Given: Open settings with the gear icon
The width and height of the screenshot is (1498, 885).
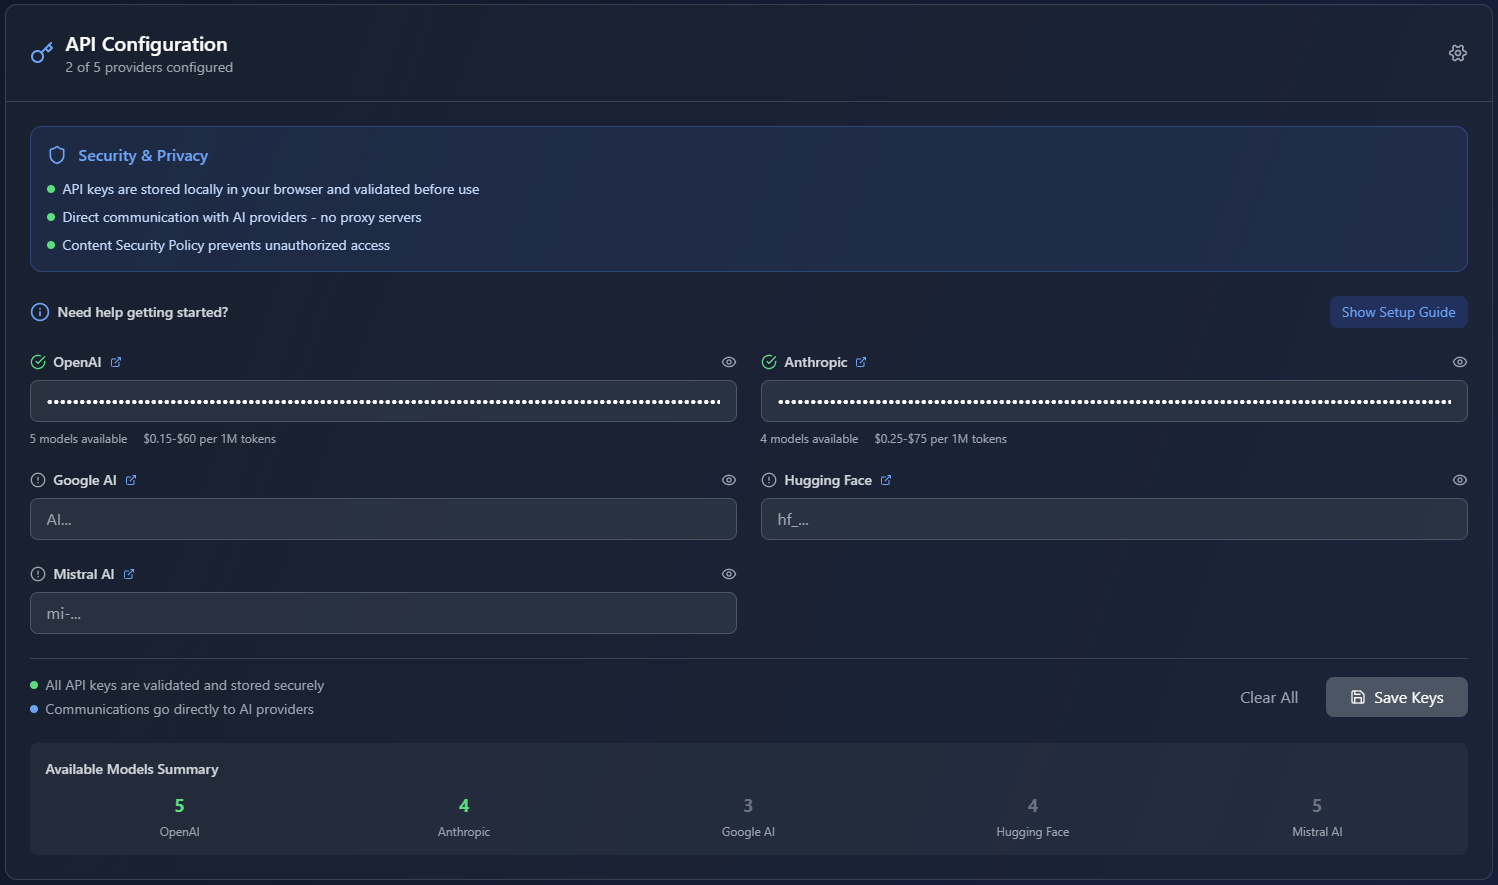Looking at the screenshot, I should pos(1457,53).
